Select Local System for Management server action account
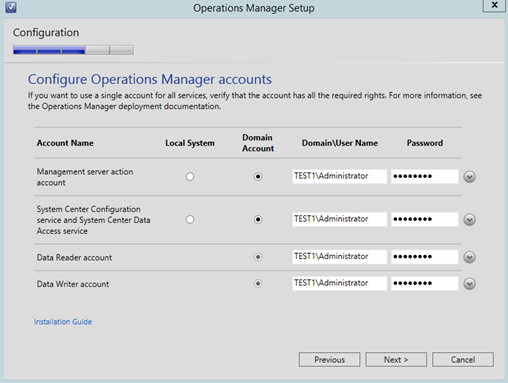The height and width of the screenshot is (383, 508). (x=190, y=176)
